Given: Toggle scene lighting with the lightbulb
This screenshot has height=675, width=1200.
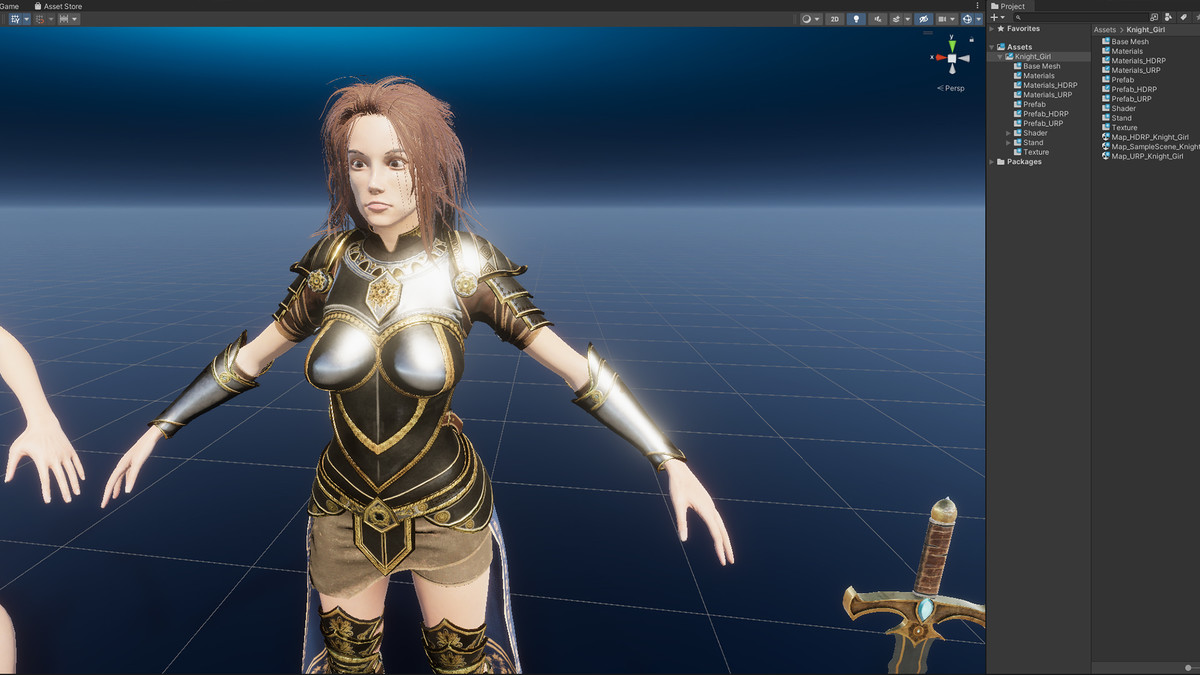Looking at the screenshot, I should click(856, 19).
